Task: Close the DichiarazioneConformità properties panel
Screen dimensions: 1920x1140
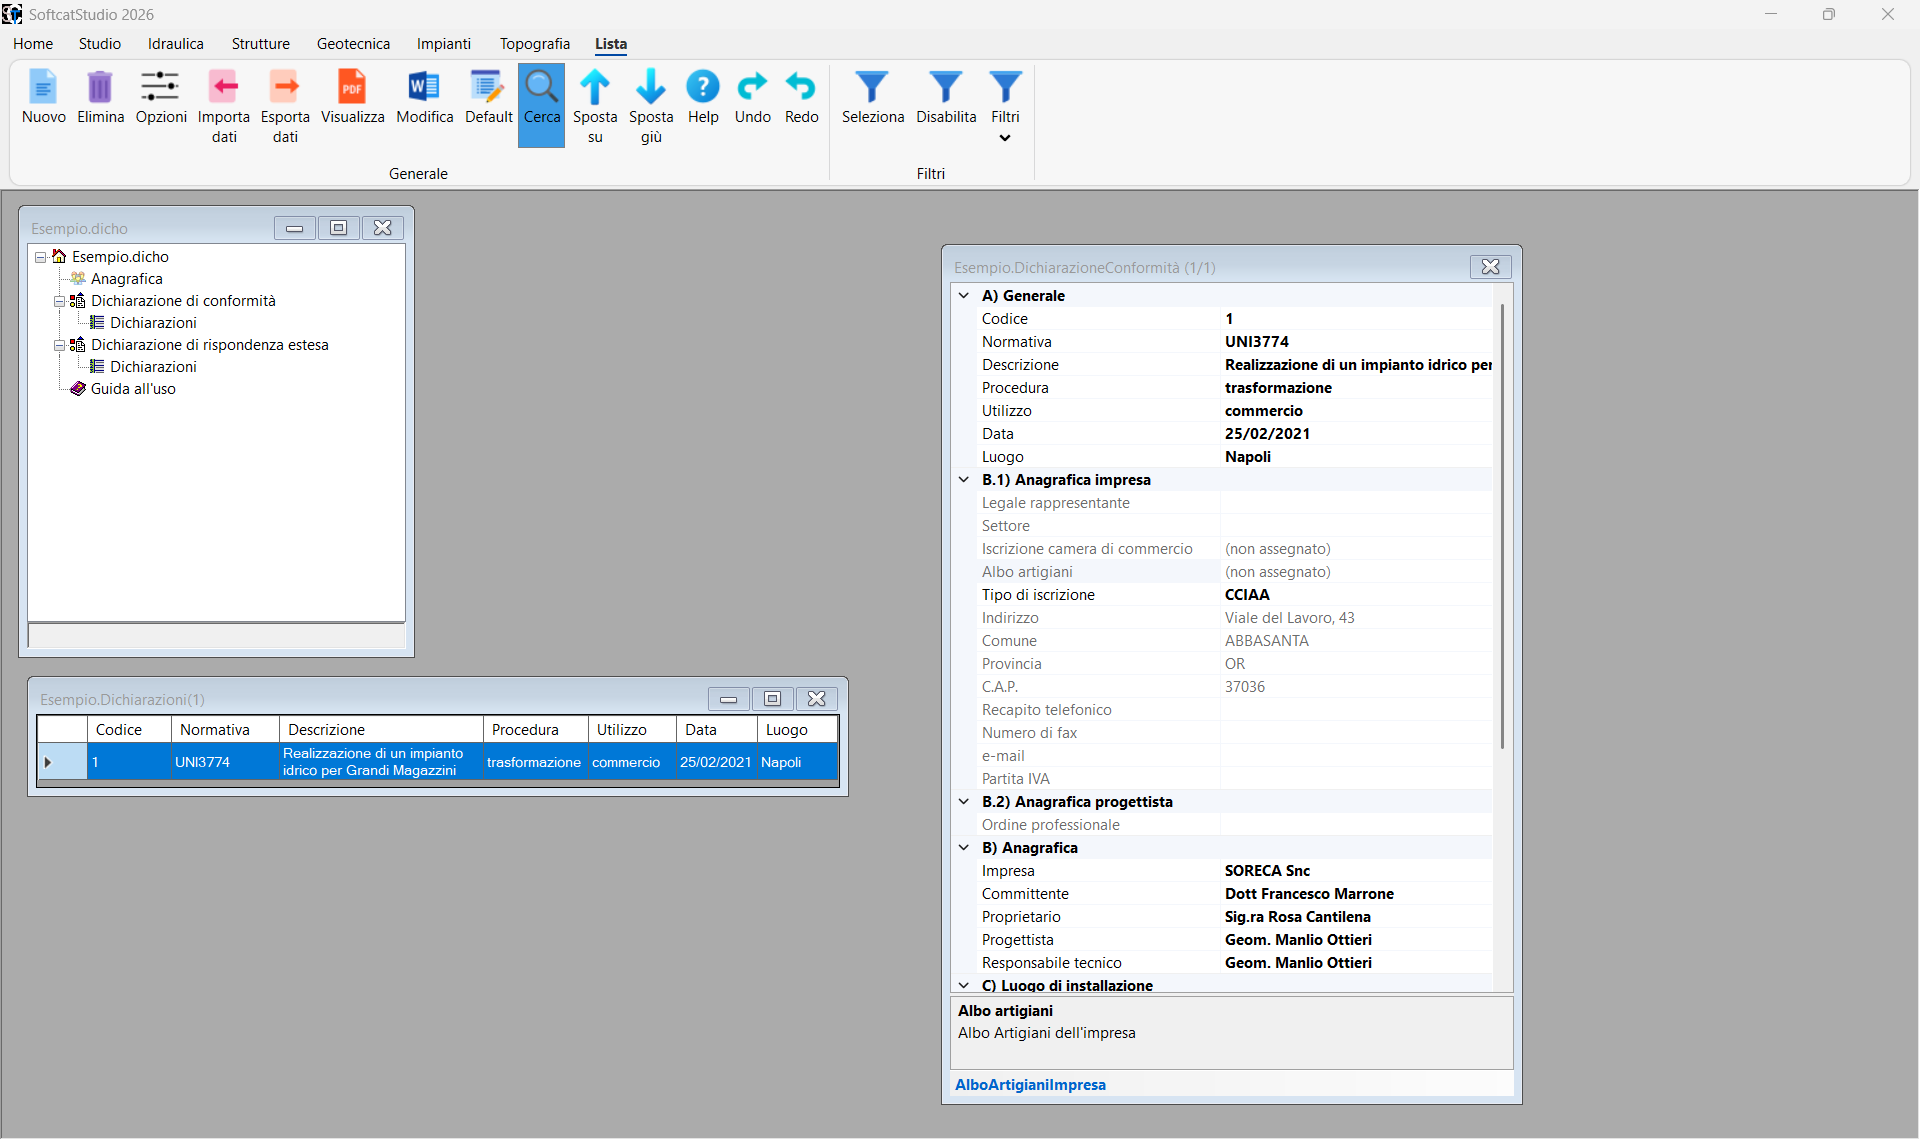Action: click(x=1490, y=267)
